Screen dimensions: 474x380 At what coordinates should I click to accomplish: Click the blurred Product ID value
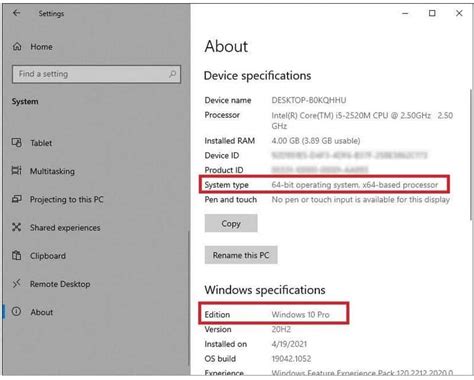[320, 170]
